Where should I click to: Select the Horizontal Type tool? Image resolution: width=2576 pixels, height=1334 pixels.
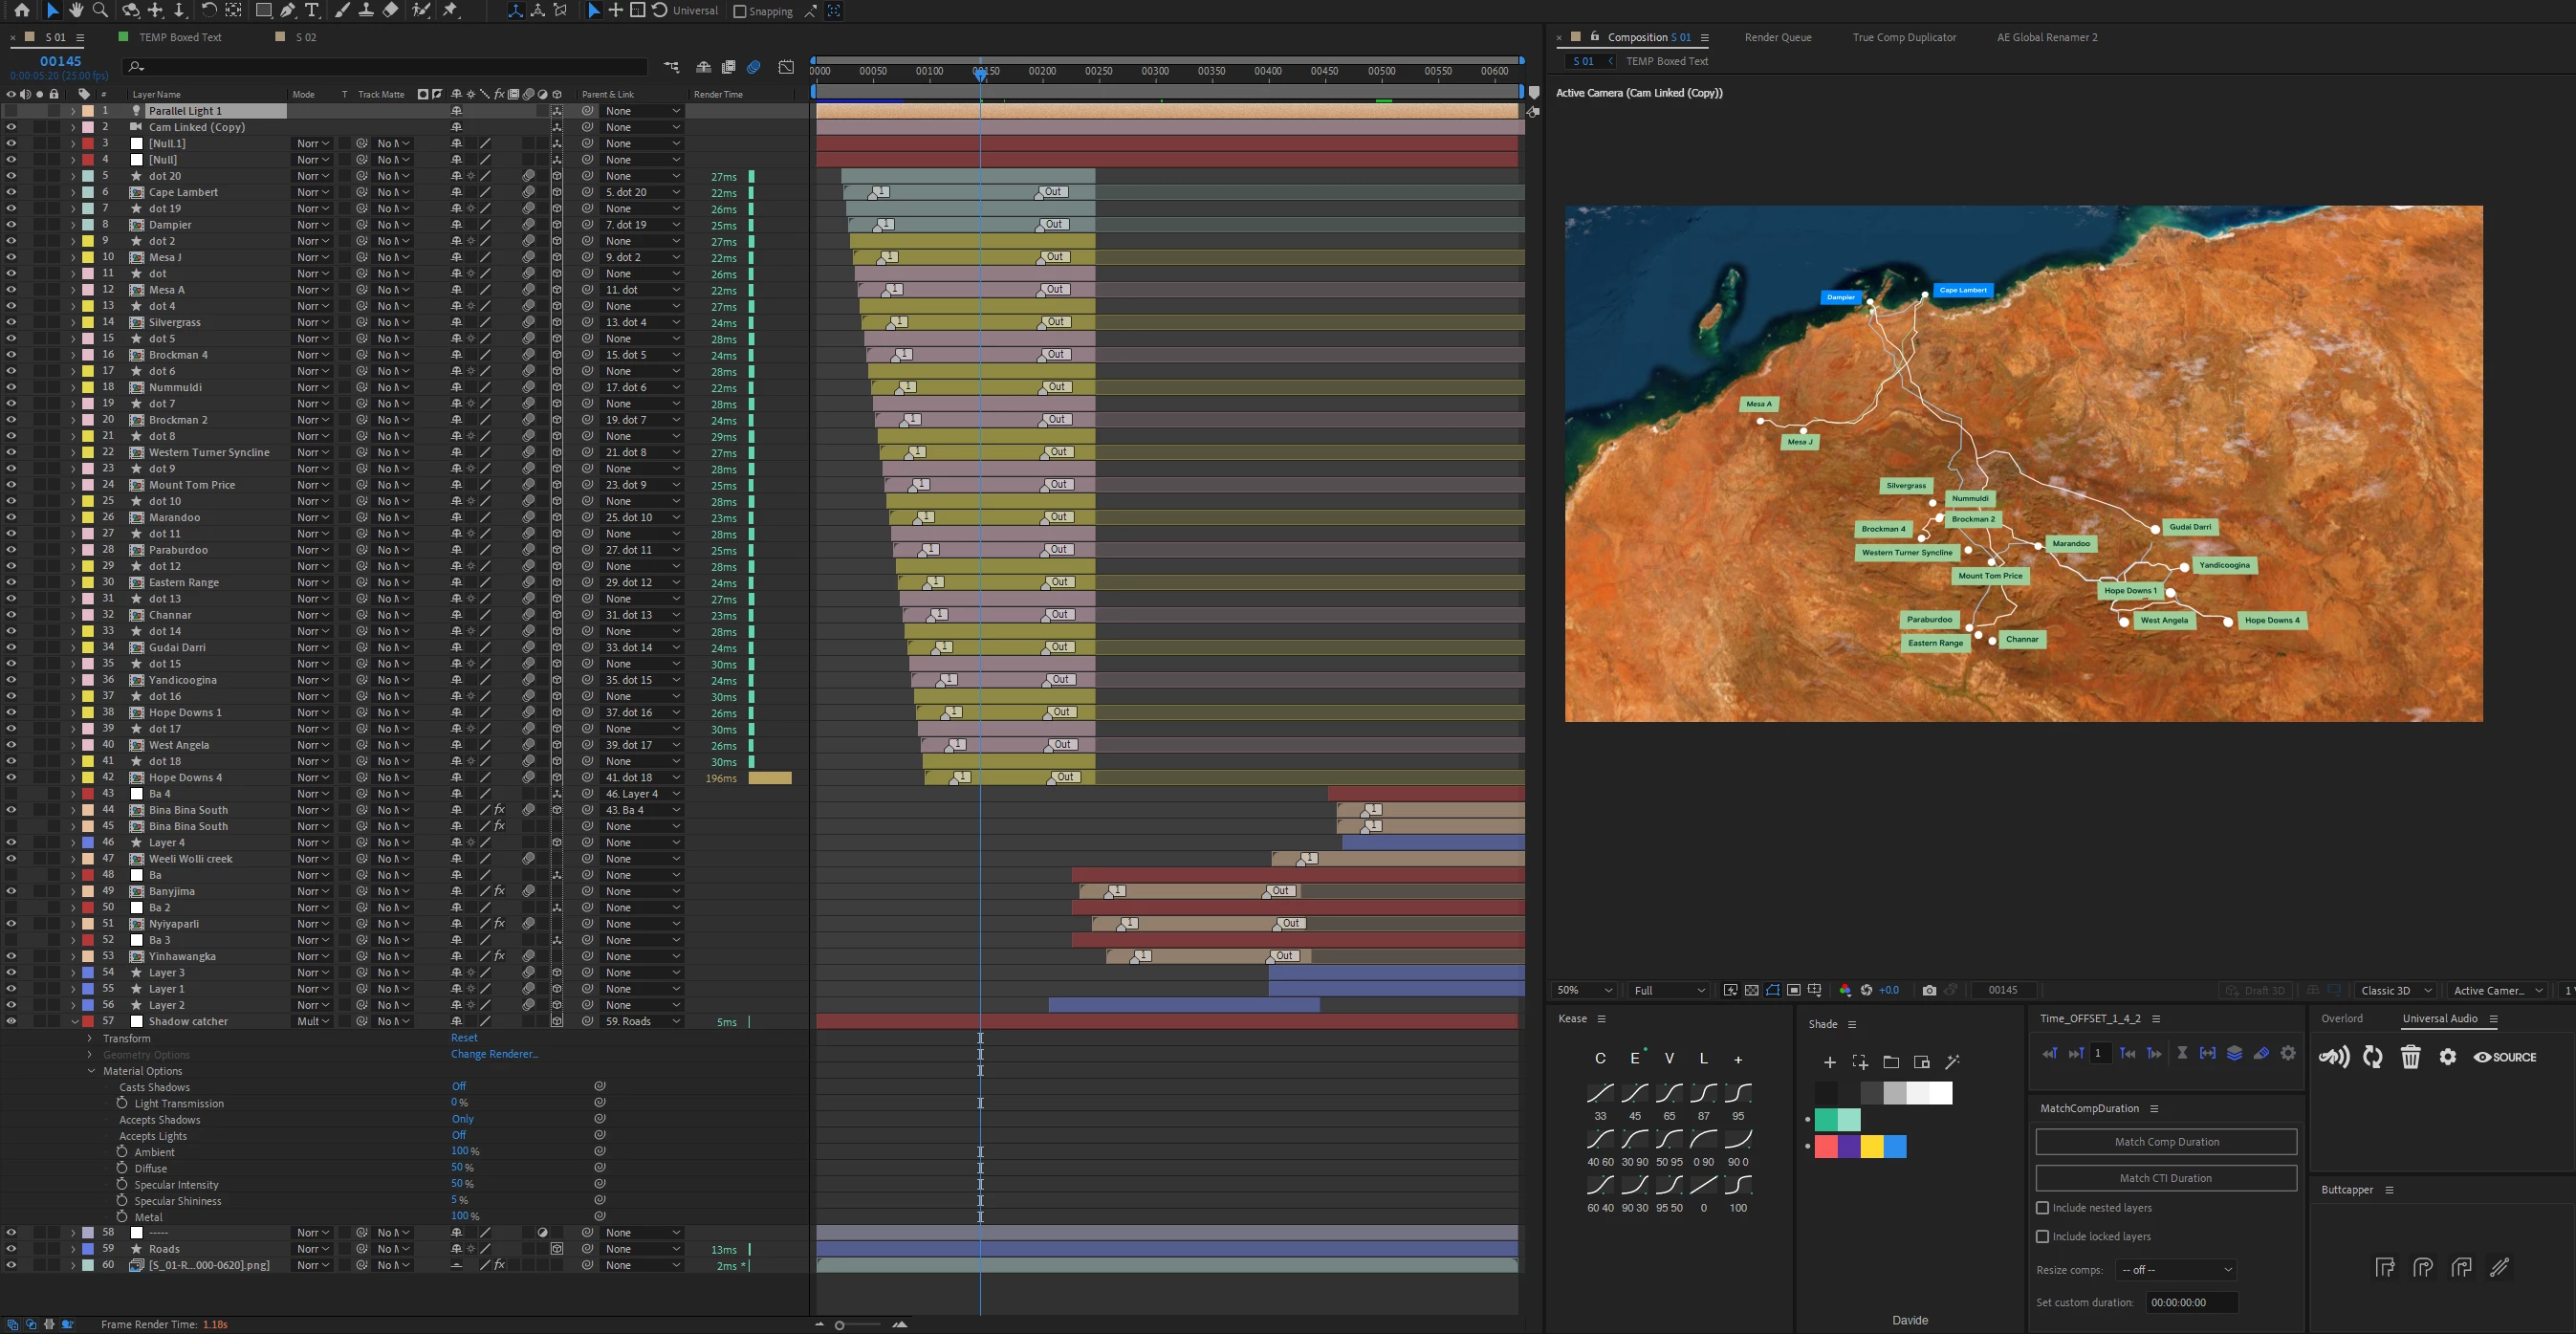point(312,10)
